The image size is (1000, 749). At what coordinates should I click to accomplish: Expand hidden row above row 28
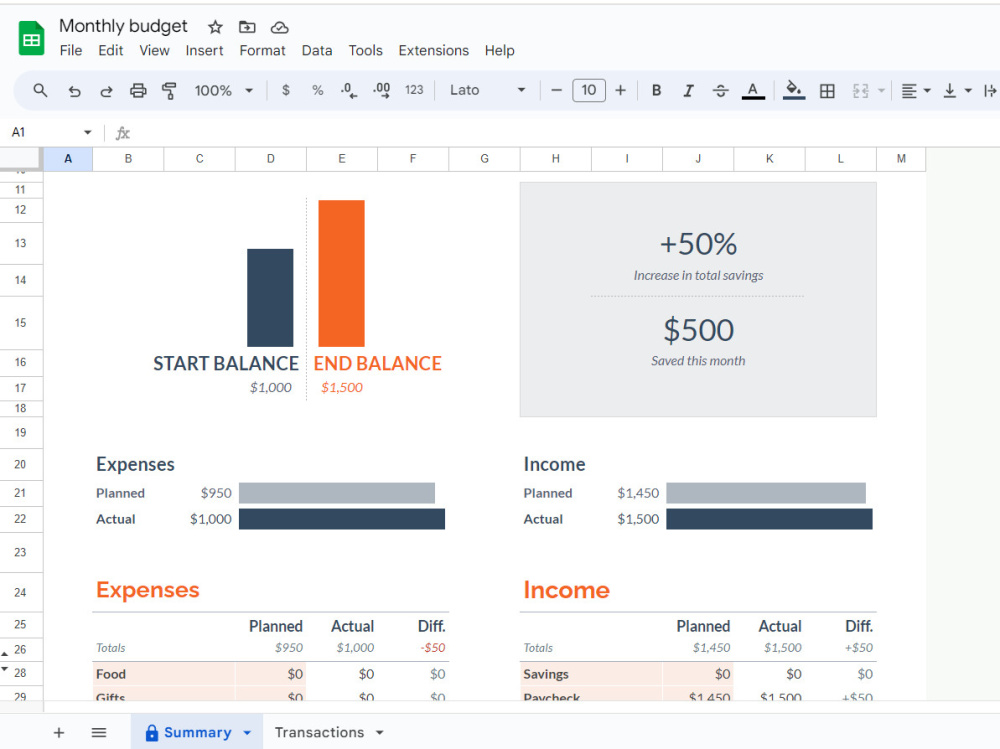tap(5, 669)
